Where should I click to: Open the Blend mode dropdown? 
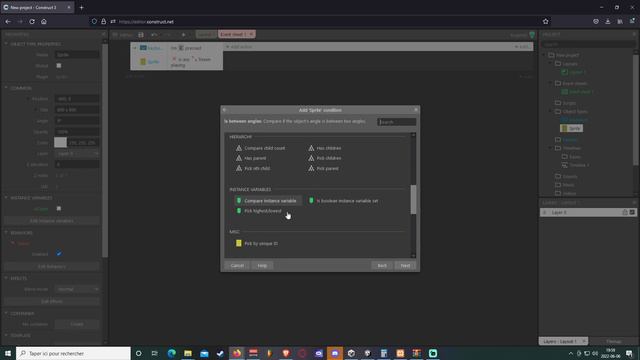[x=77, y=289]
